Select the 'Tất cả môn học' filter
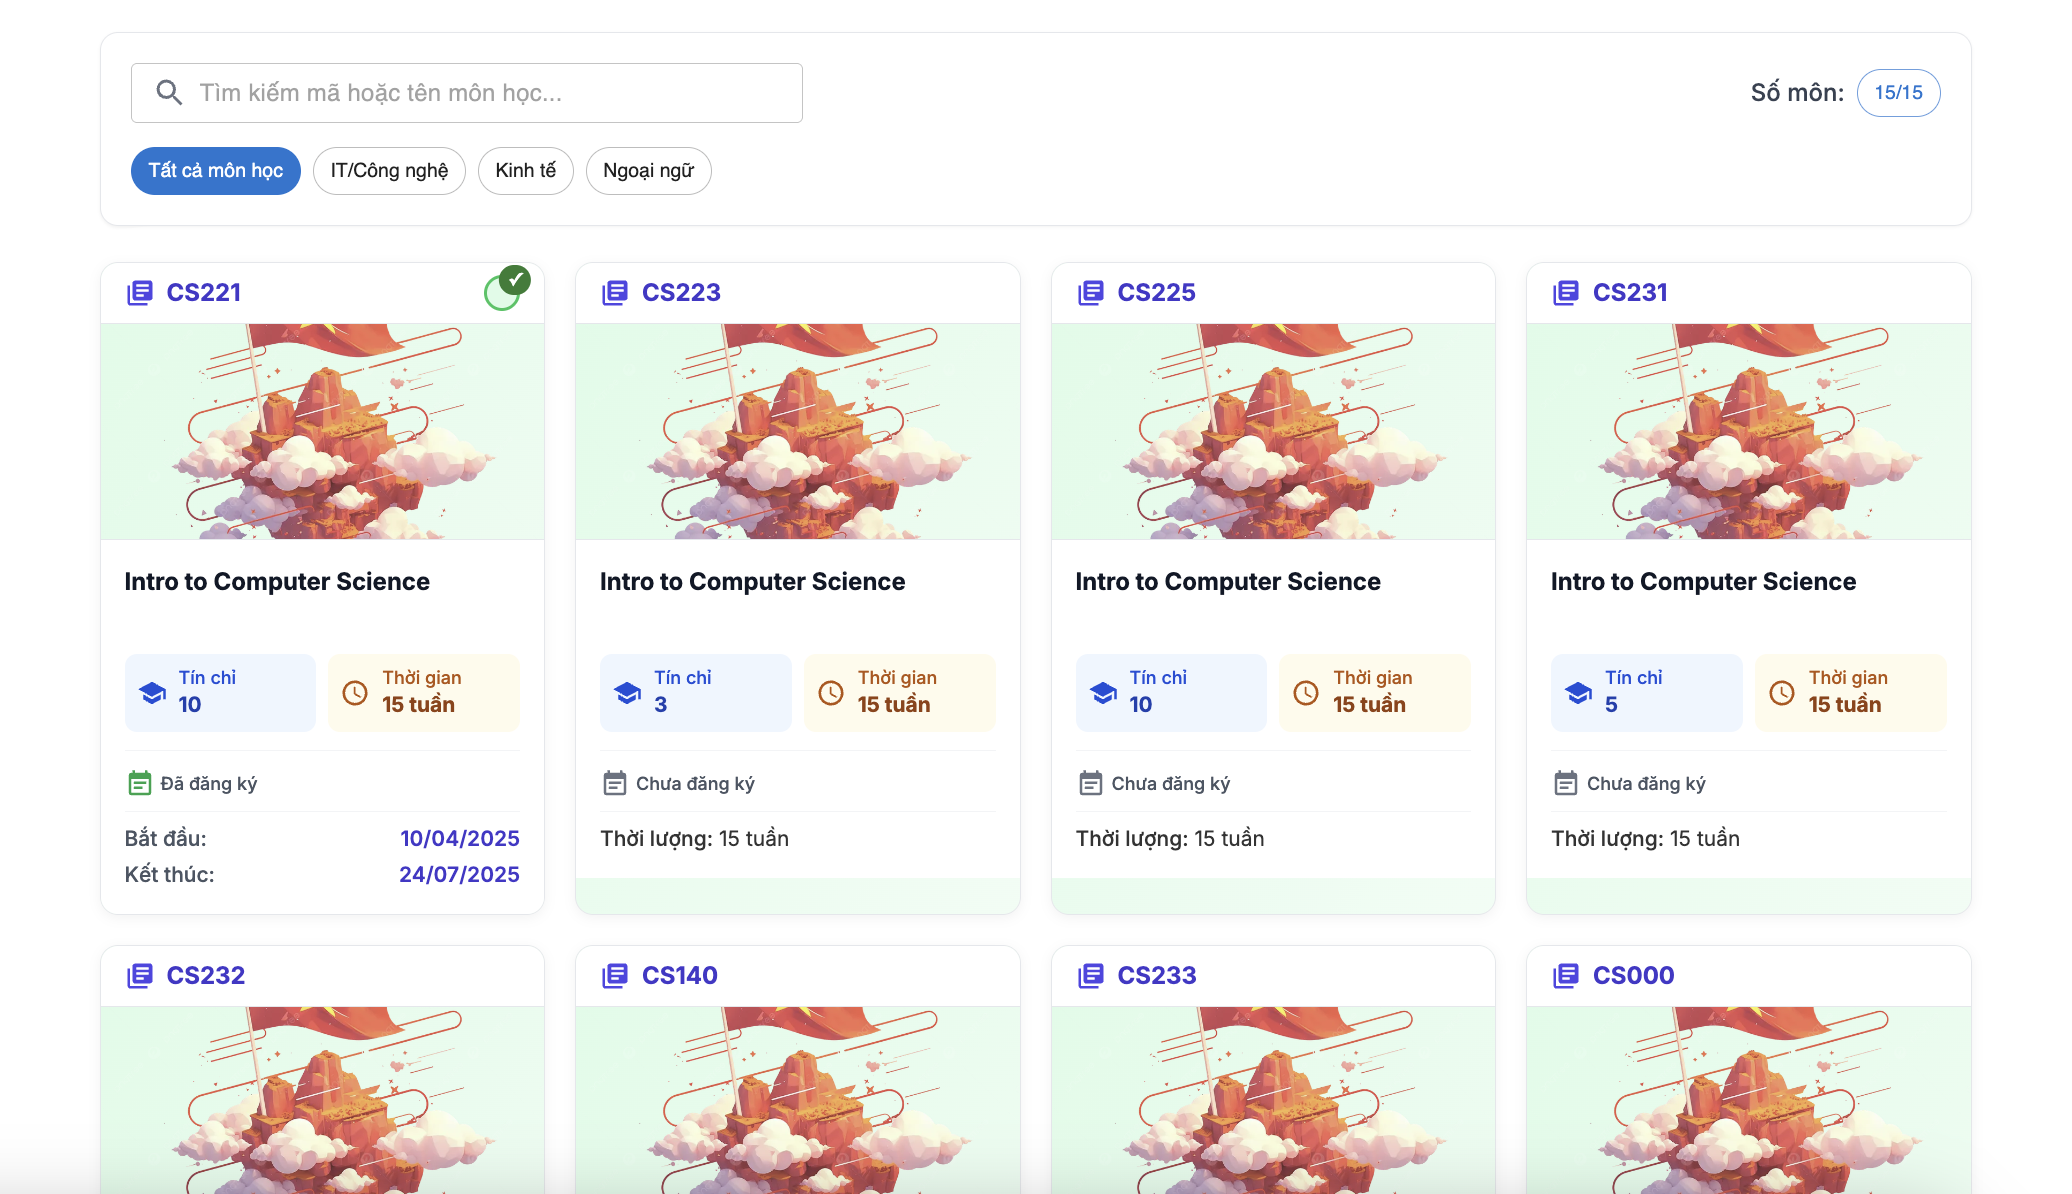 tap(216, 171)
